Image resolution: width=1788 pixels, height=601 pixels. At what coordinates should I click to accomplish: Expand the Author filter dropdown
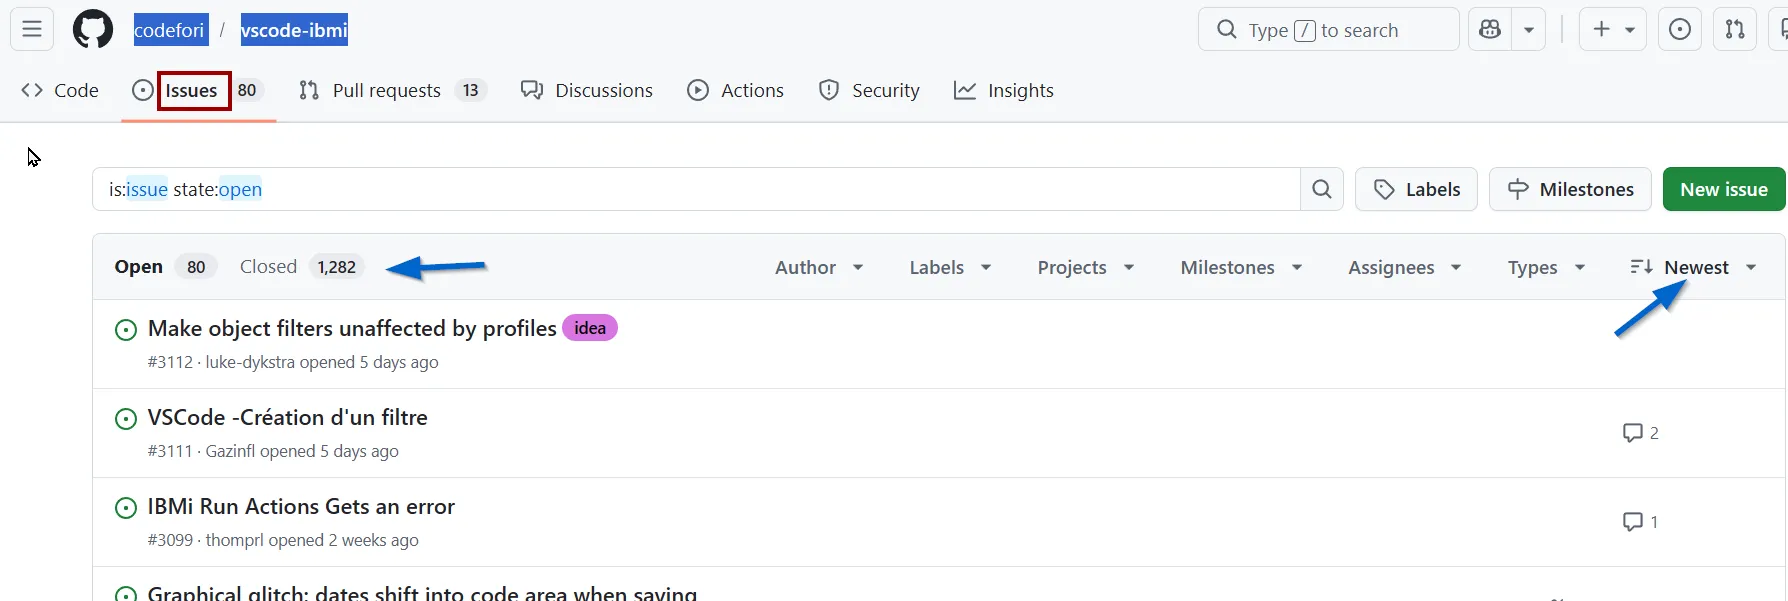(x=818, y=267)
